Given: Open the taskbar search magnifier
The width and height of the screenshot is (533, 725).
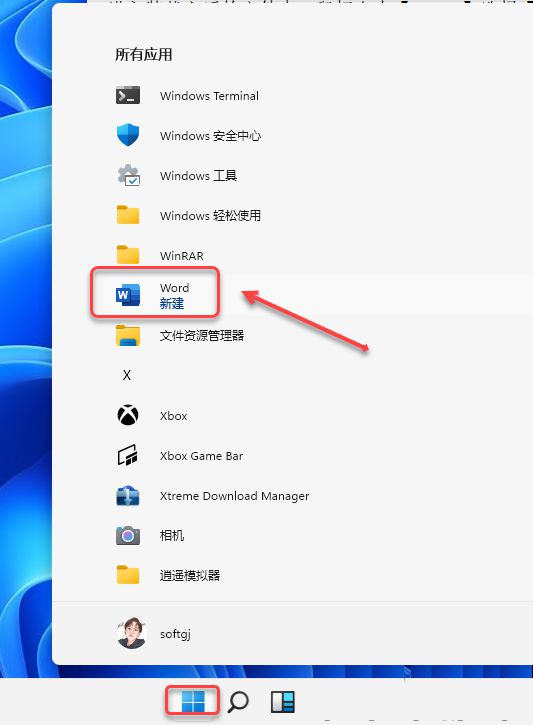Looking at the screenshot, I should pyautogui.click(x=238, y=702).
